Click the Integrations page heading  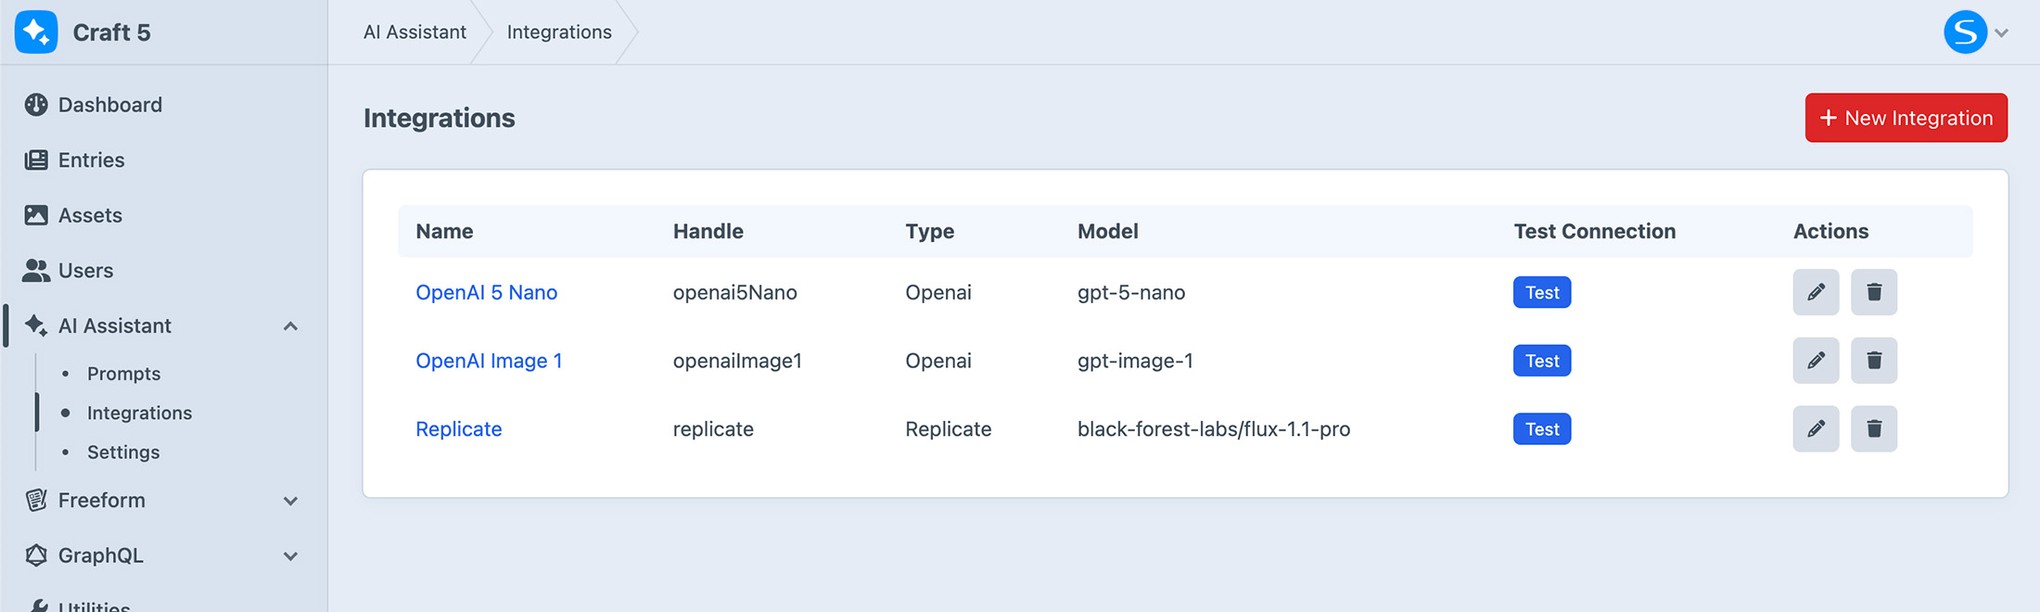tap(439, 118)
